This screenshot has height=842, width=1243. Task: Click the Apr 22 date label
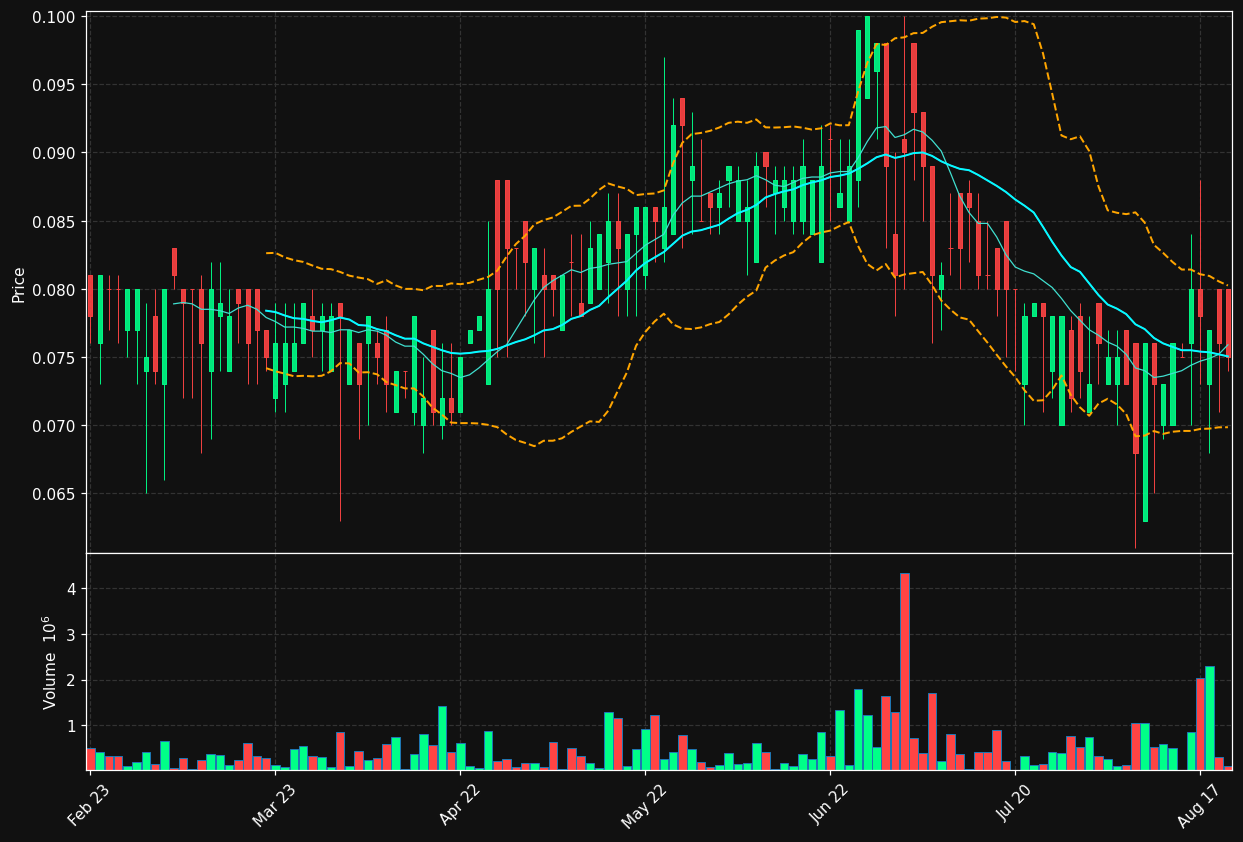460,804
